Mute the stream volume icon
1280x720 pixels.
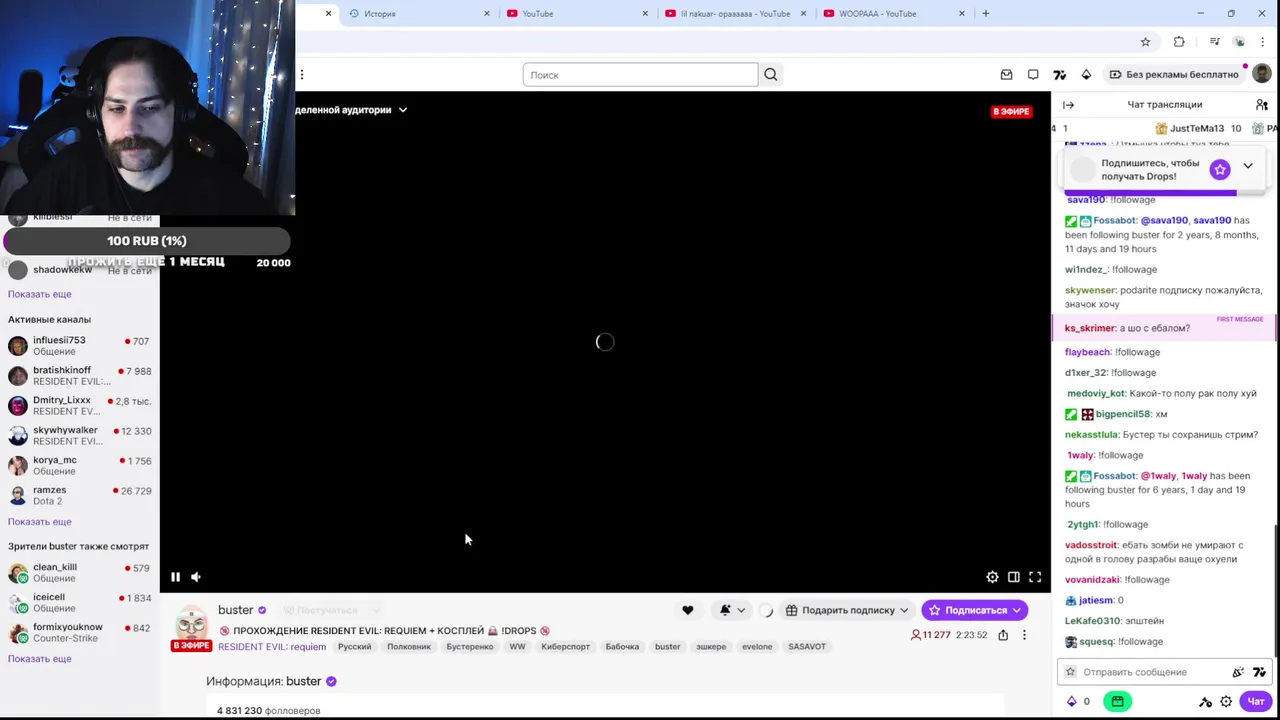[x=196, y=577]
